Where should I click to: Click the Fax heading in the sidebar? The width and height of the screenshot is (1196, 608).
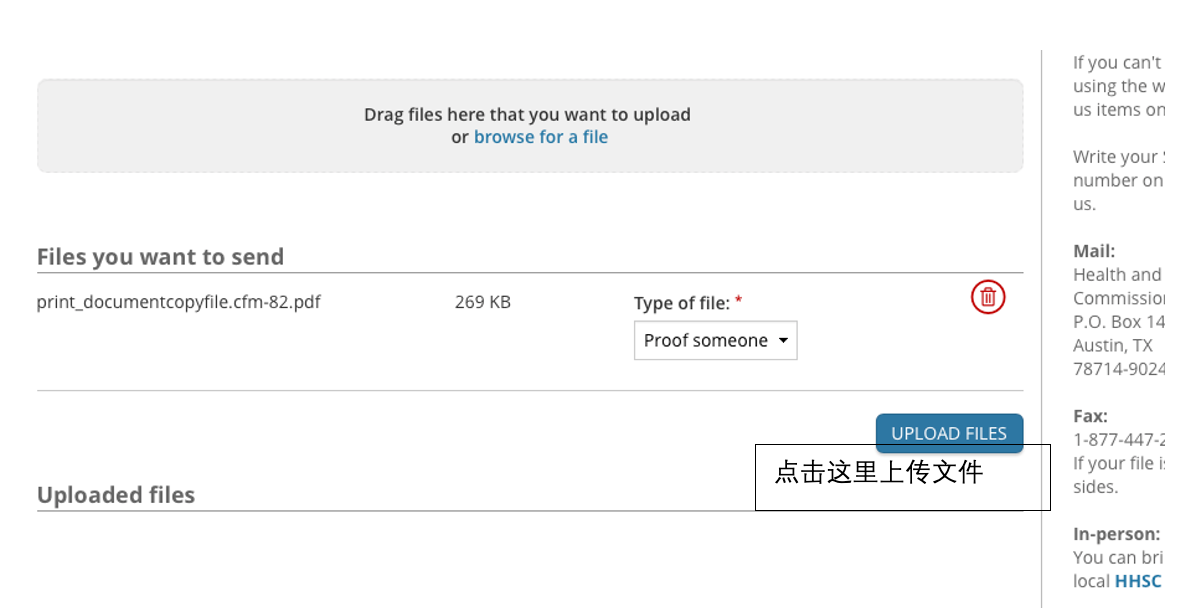(1090, 417)
